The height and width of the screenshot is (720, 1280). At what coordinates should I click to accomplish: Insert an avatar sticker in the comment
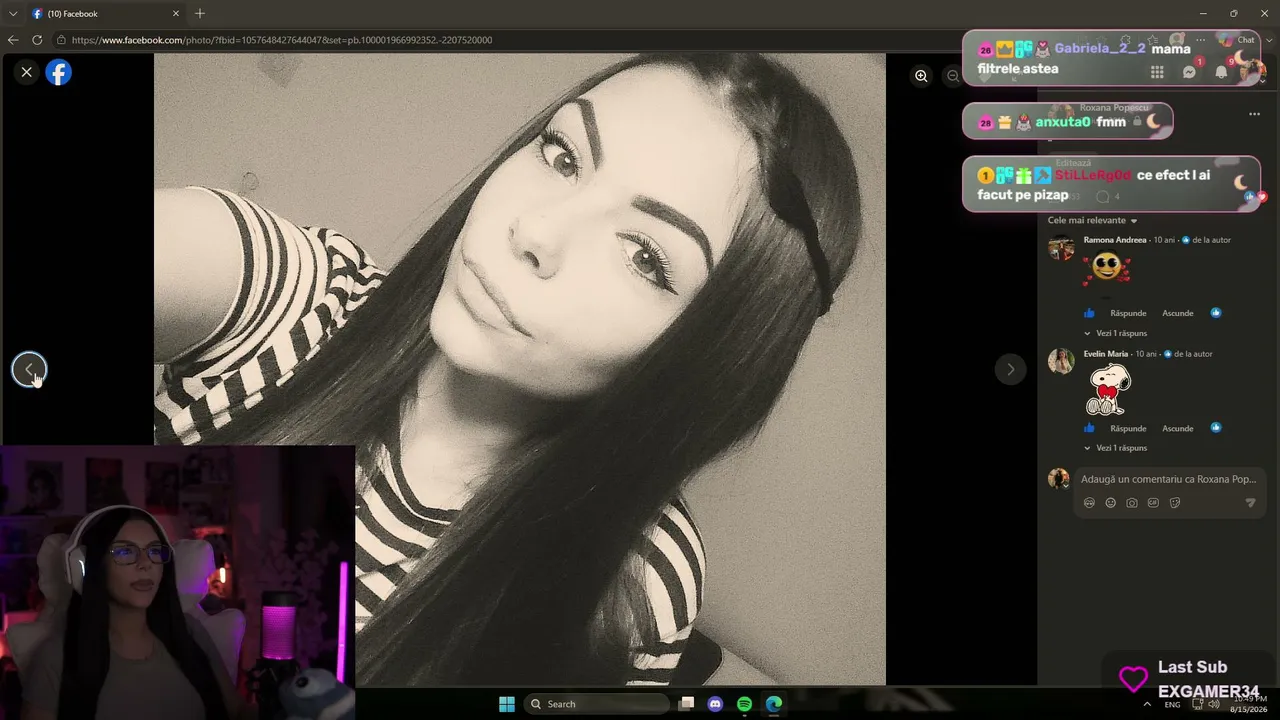point(1089,503)
